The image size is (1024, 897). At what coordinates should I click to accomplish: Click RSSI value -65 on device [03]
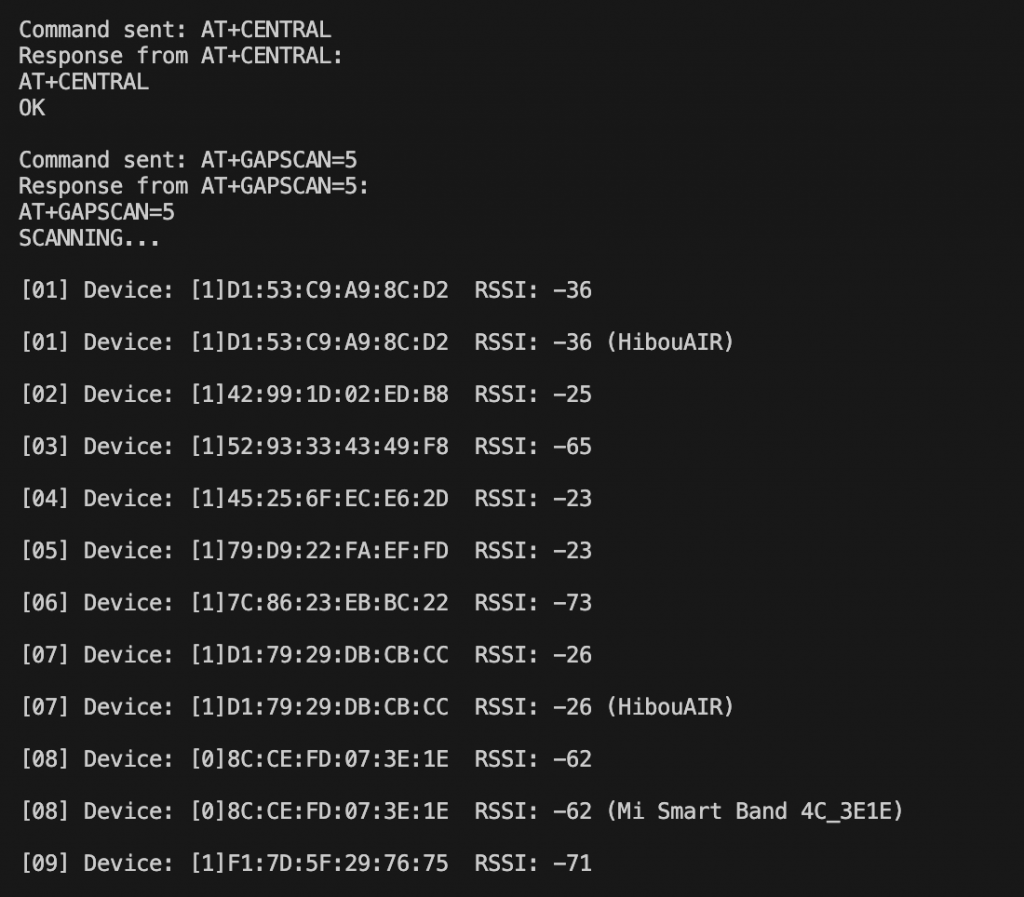click(x=573, y=447)
